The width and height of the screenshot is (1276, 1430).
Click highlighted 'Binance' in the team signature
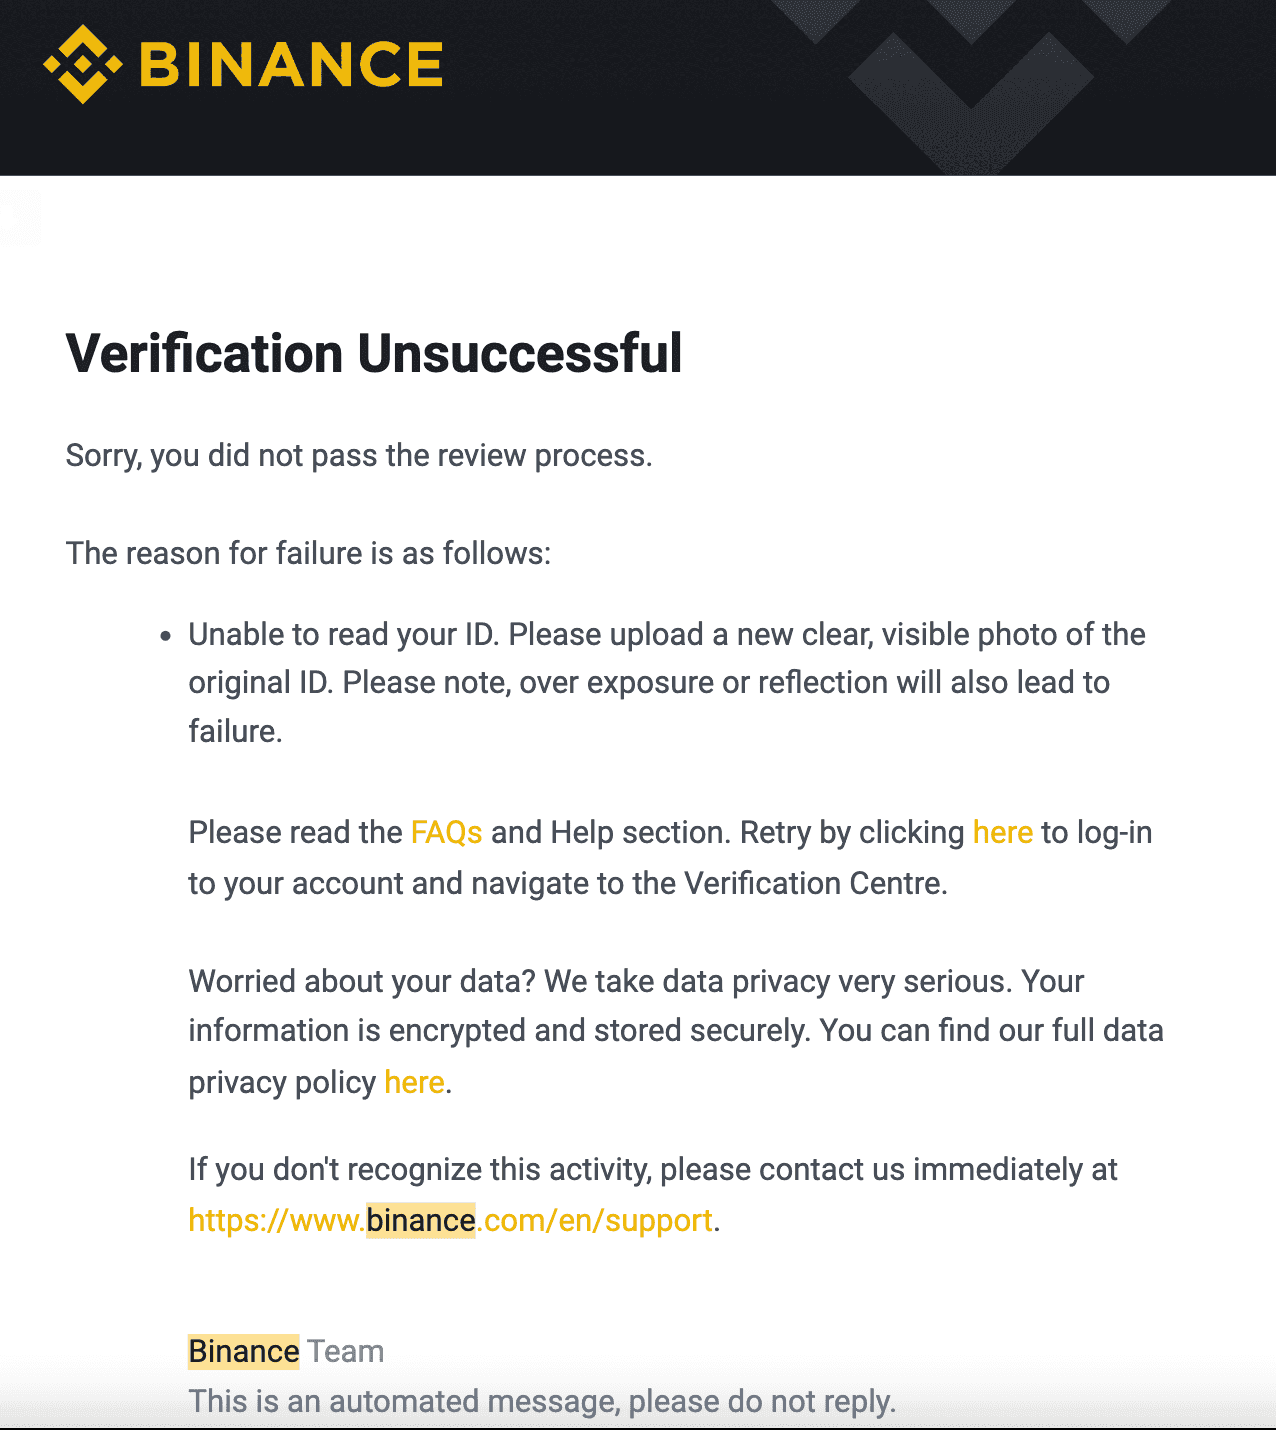point(244,1351)
